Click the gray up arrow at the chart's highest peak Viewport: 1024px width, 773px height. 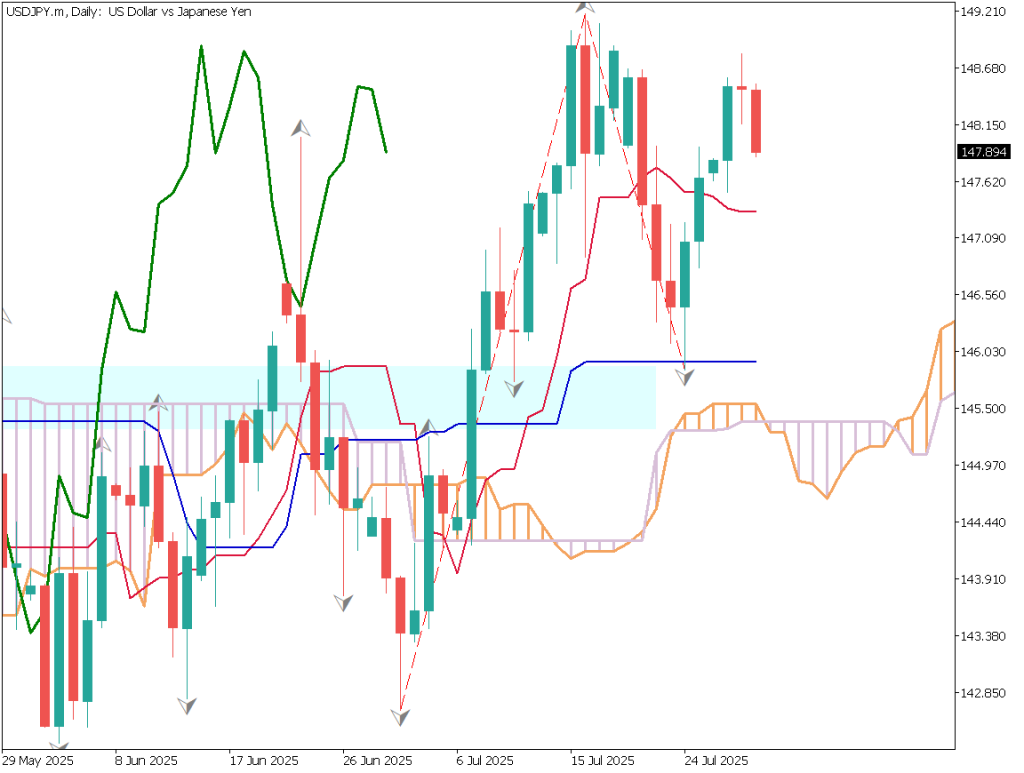pos(583,10)
